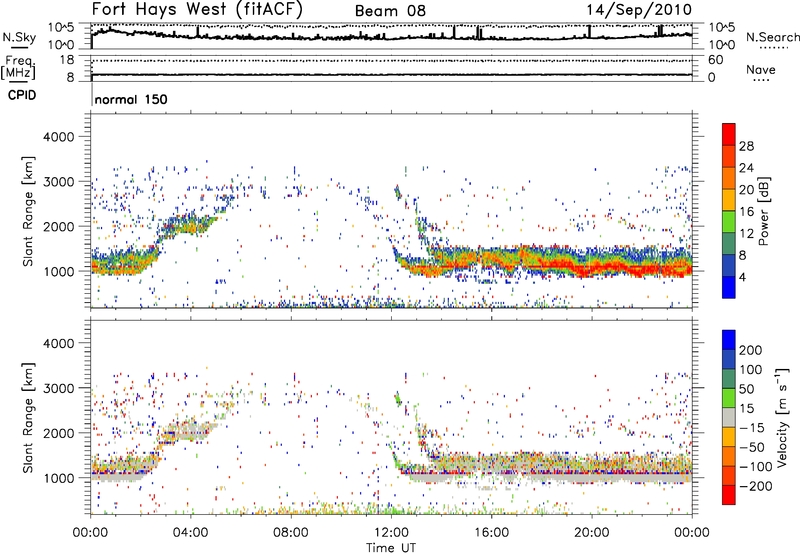Click the '-200' Velocity color bar value
The image size is (800, 554).
click(x=755, y=486)
